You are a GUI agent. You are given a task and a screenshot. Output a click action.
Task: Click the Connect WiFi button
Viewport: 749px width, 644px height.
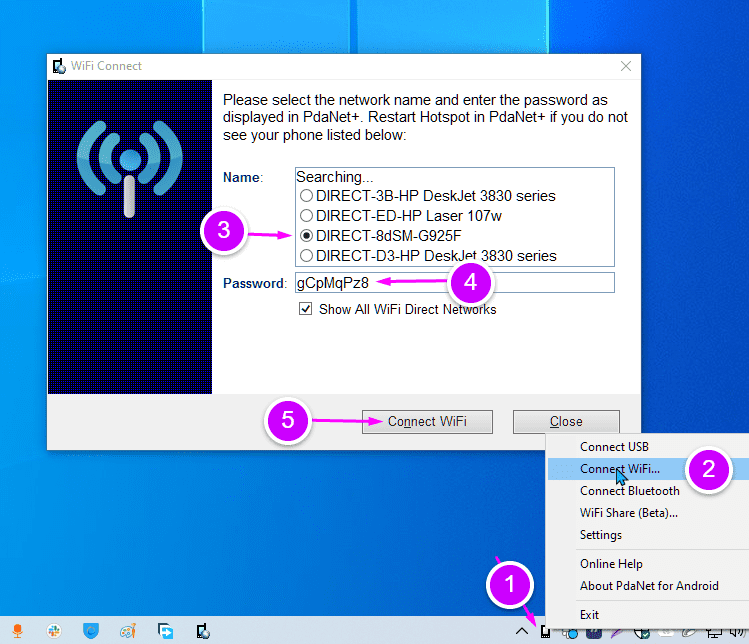tap(427, 422)
